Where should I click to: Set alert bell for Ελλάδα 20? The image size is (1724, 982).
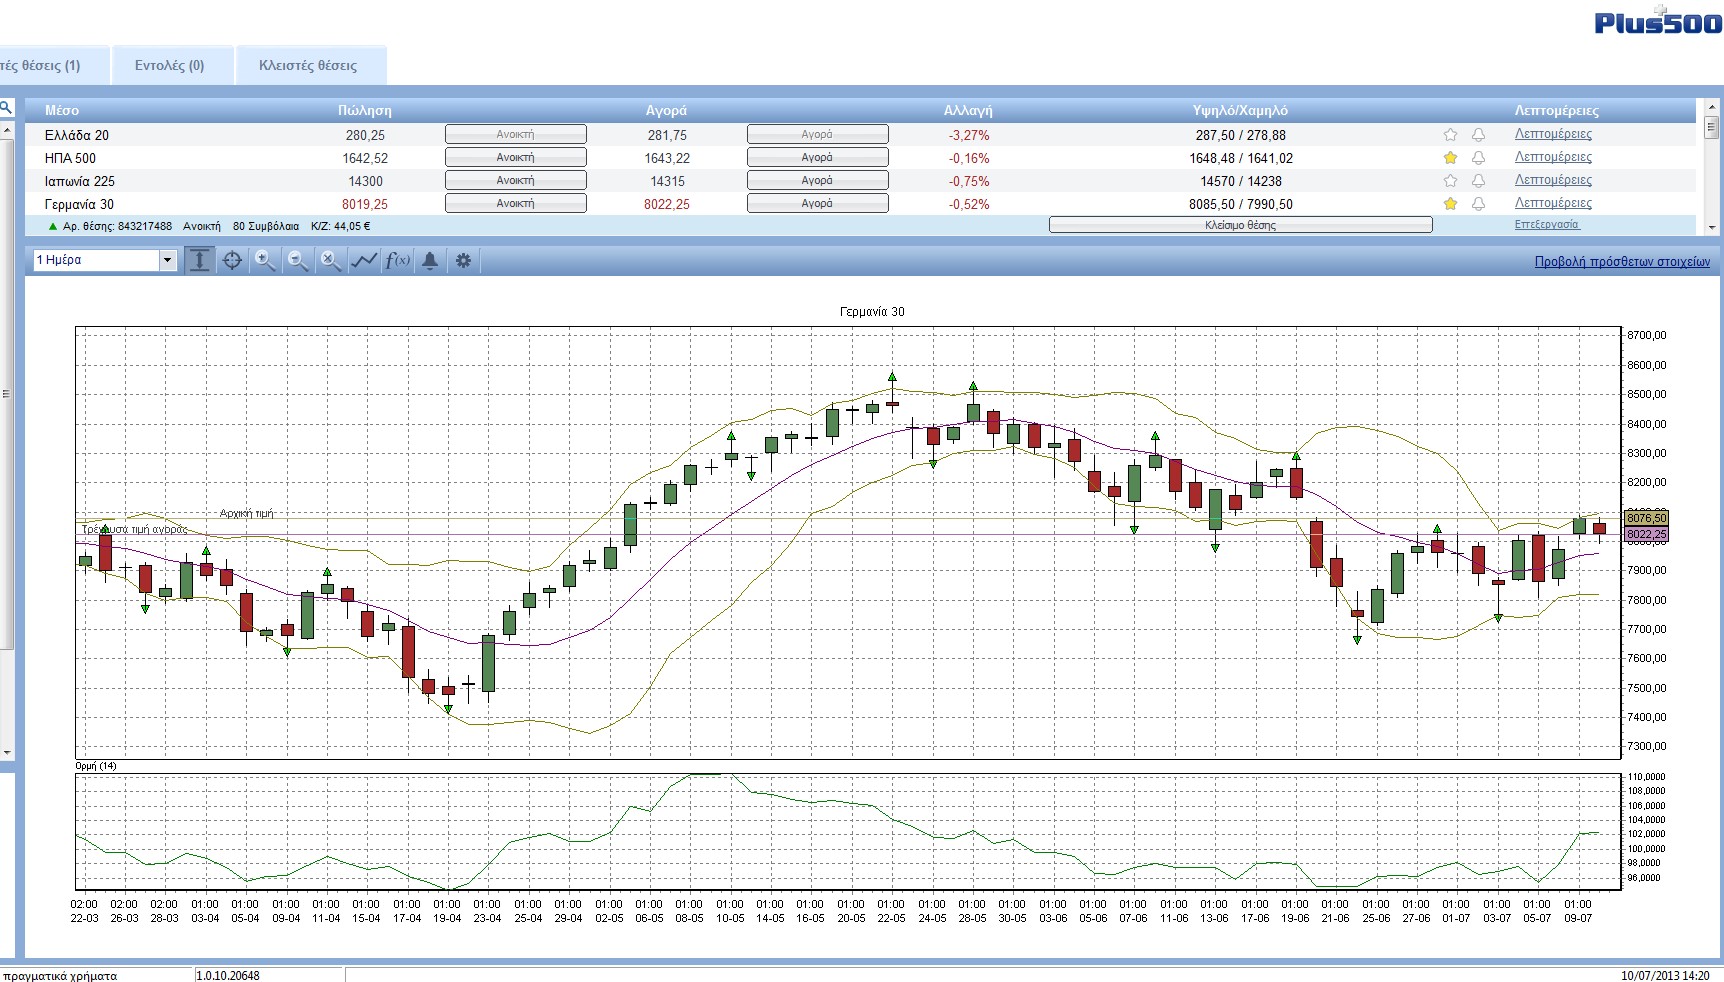[x=1478, y=135]
